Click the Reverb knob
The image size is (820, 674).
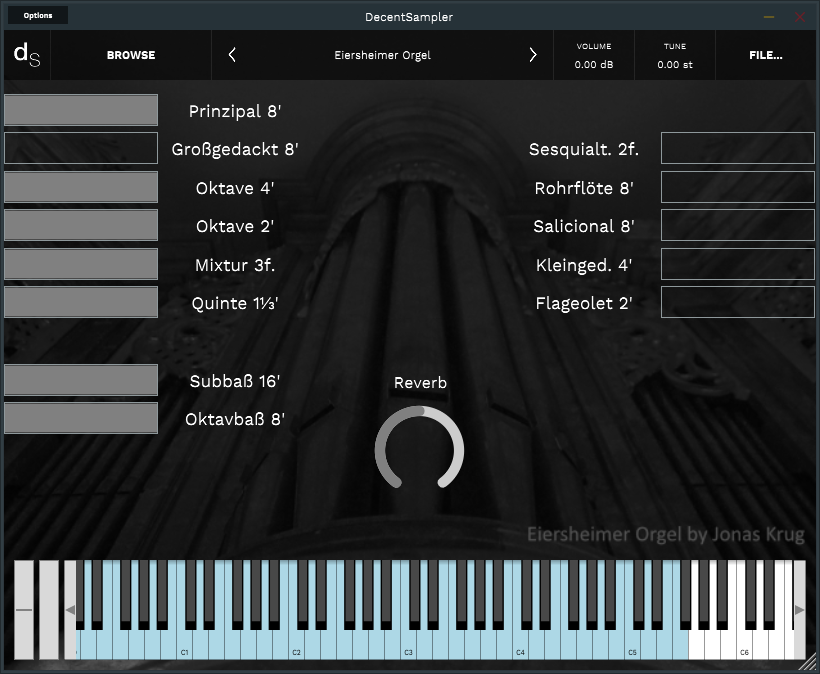point(419,449)
